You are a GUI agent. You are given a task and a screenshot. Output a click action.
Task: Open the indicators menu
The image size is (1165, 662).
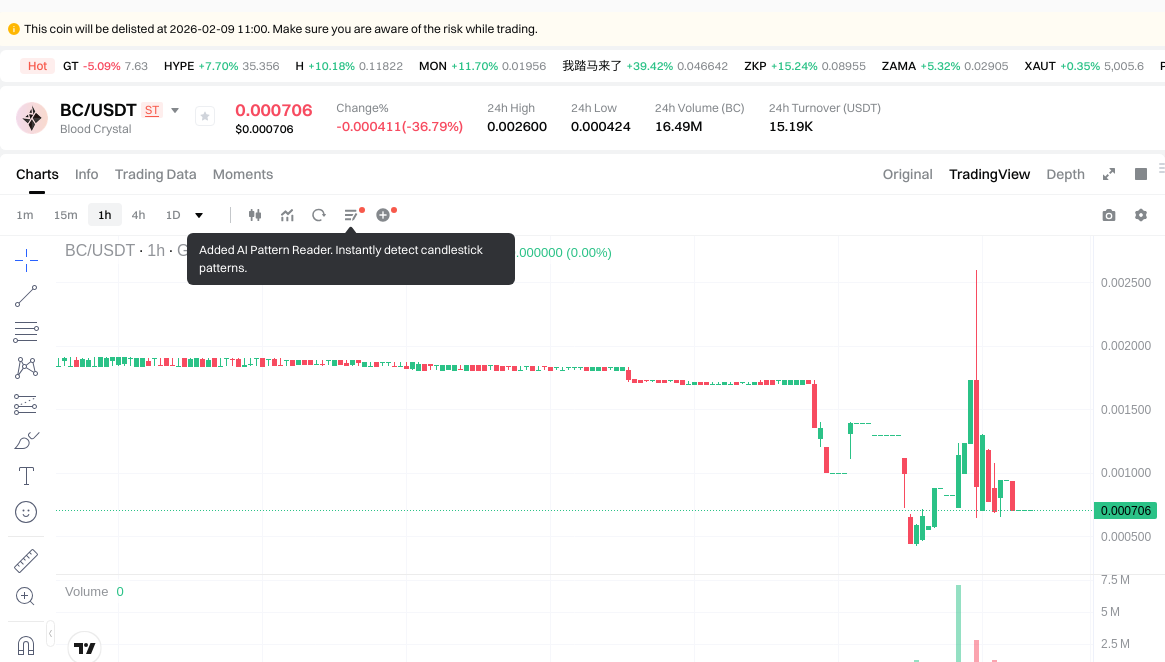(287, 215)
